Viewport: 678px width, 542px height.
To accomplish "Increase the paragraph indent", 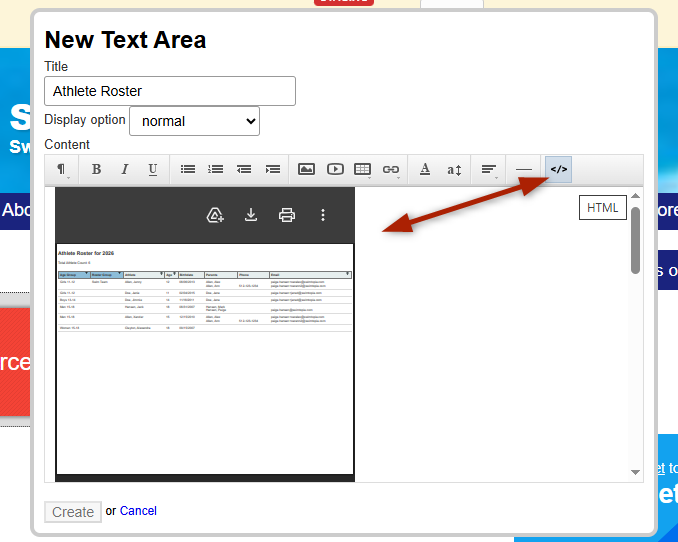I will 272,170.
